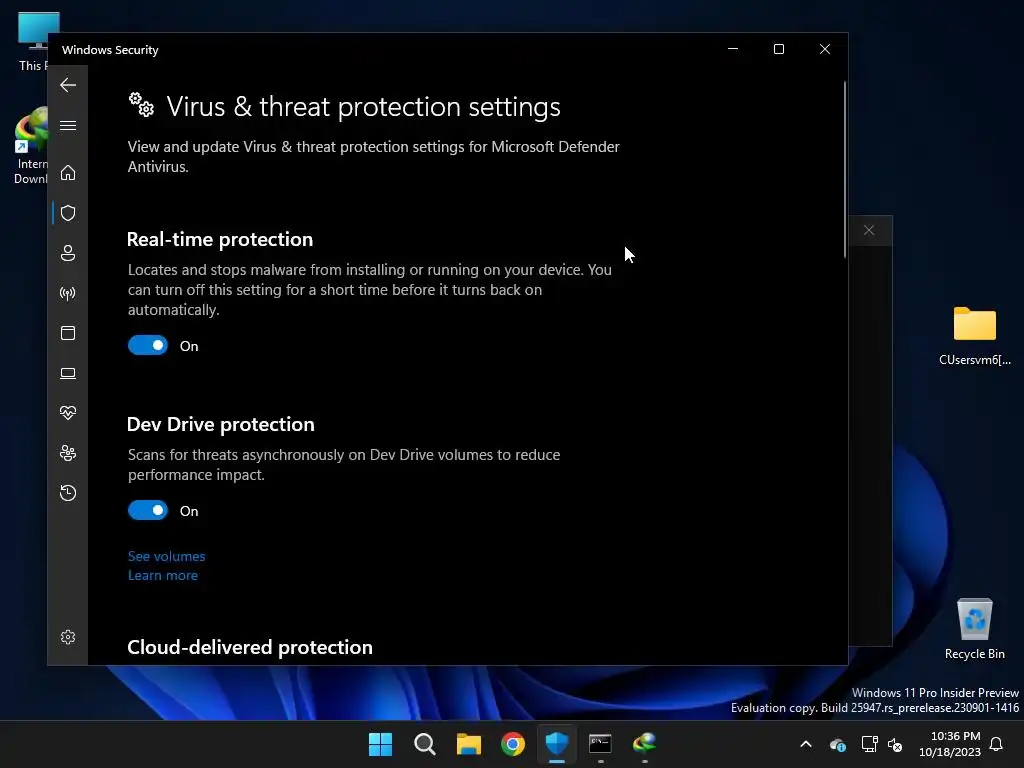Image resolution: width=1024 pixels, height=768 pixels.
Task: Open taskbar Search magnifier
Action: (424, 744)
